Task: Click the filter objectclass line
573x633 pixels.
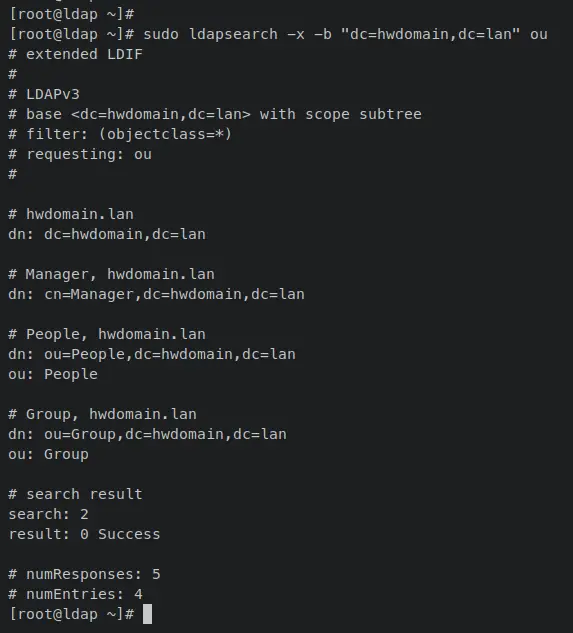Action: (120, 134)
